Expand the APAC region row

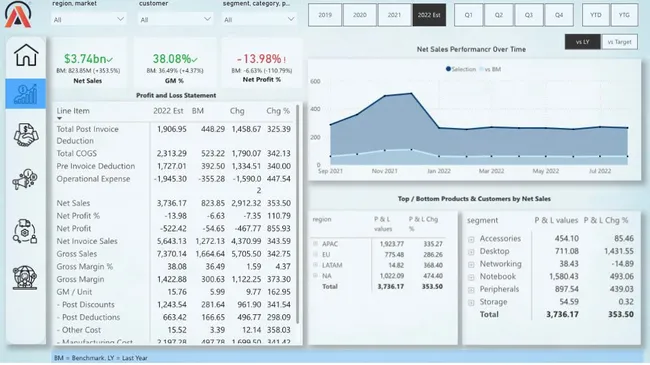(x=315, y=244)
